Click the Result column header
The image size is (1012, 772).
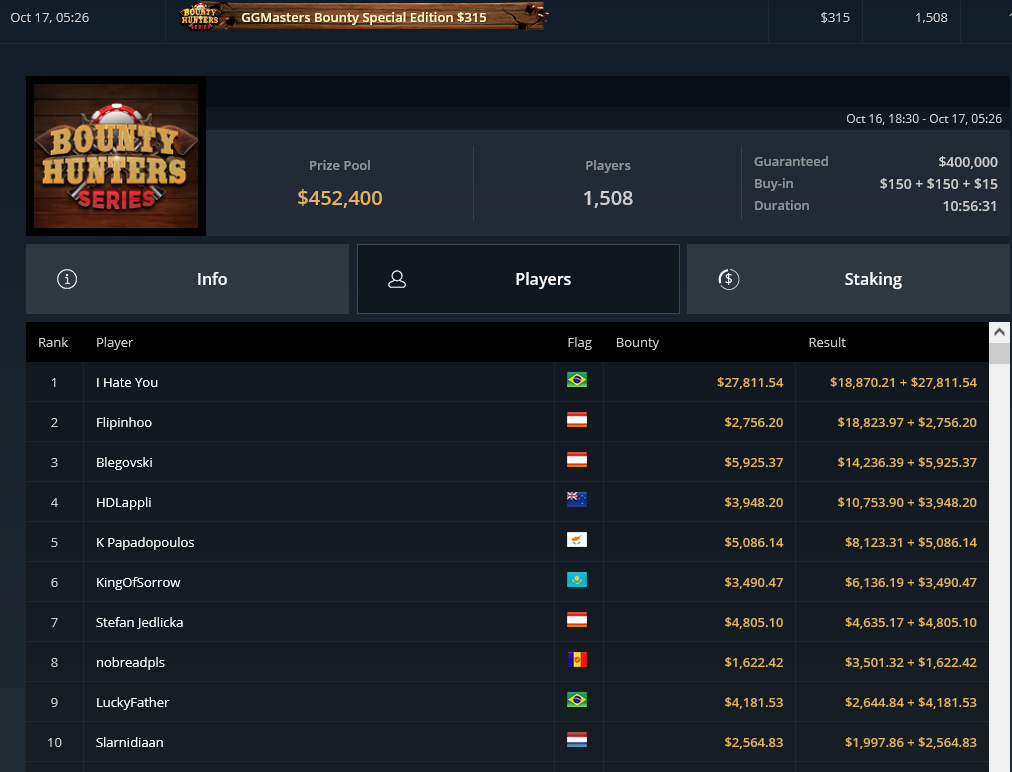827,342
